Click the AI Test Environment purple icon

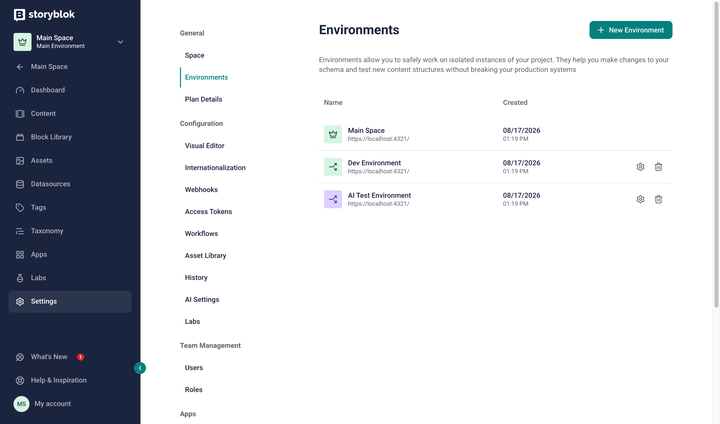pyautogui.click(x=333, y=199)
